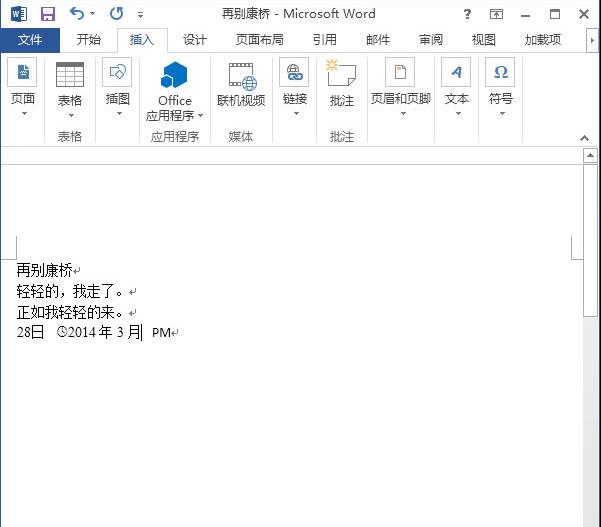Screen dimensions: 601x527
Task: Open the 页面布局 tab
Action: [x=259, y=40]
